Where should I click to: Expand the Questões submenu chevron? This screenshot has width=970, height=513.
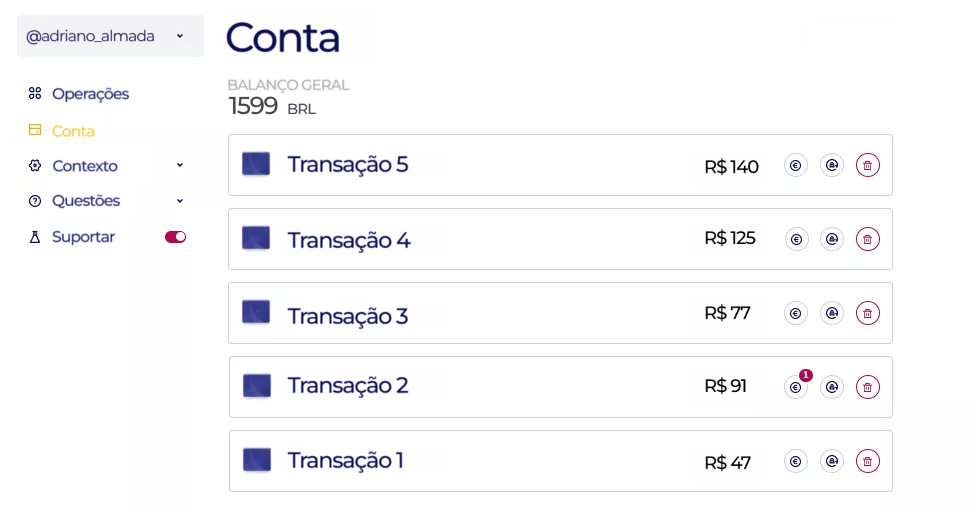[179, 200]
